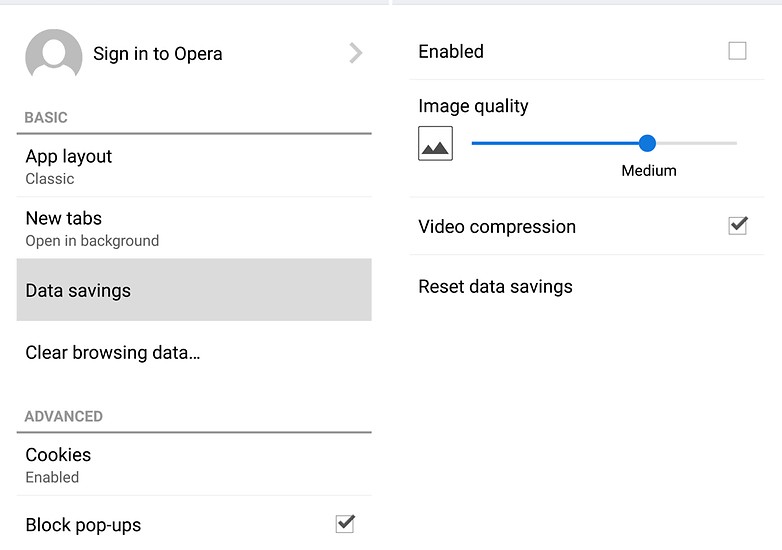Open the Sign in to Opera link
Image resolution: width=782 pixels, height=550 pixels.
click(158, 54)
